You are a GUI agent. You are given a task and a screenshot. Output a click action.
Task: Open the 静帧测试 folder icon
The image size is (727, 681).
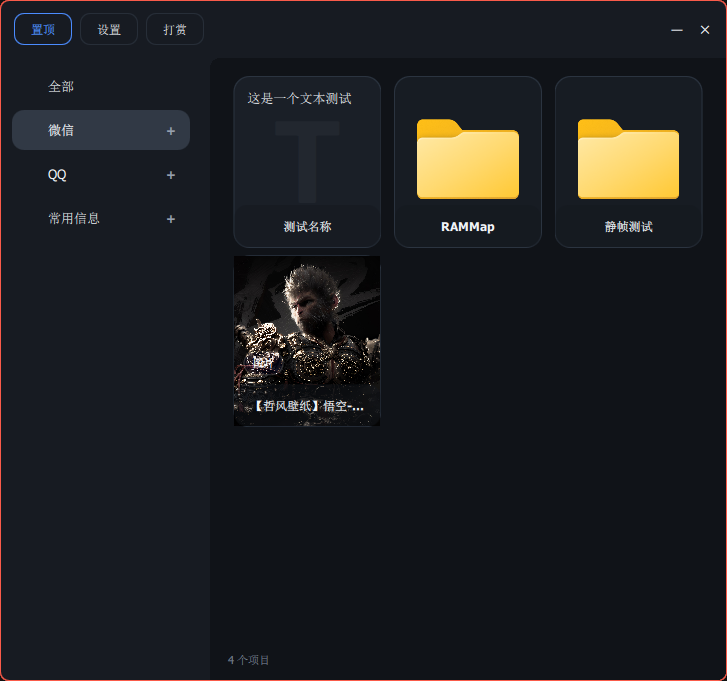pos(628,159)
